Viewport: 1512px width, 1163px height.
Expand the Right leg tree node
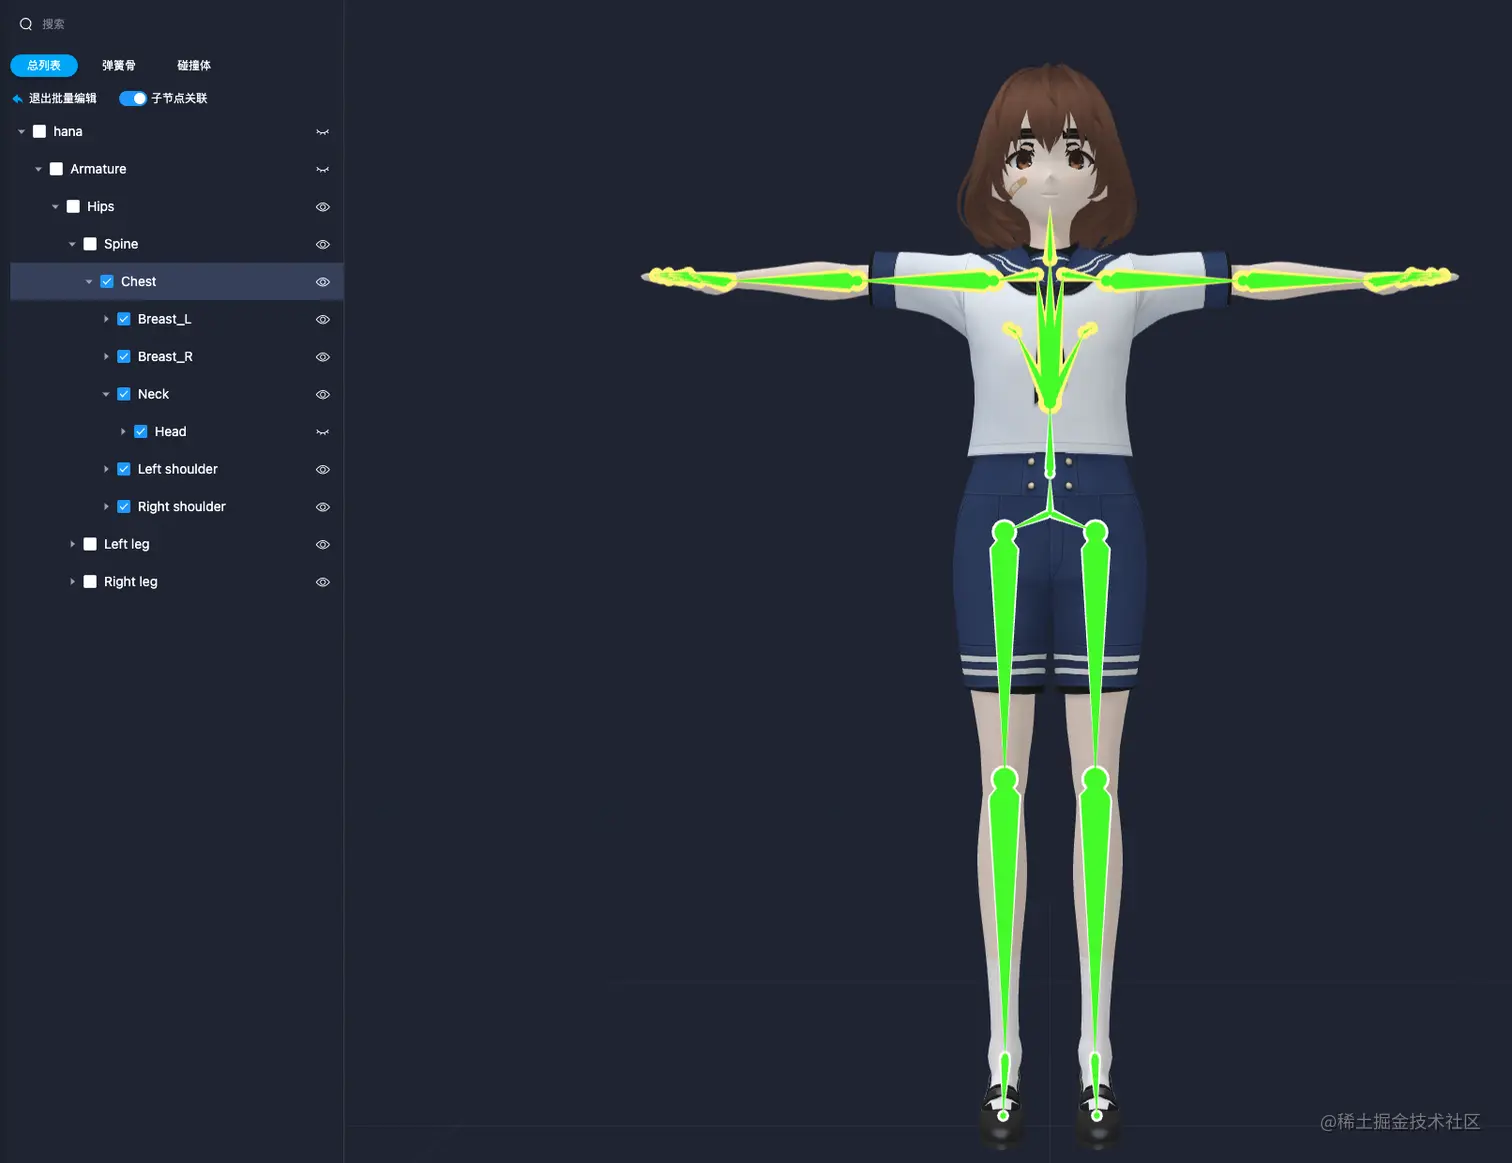[72, 582]
